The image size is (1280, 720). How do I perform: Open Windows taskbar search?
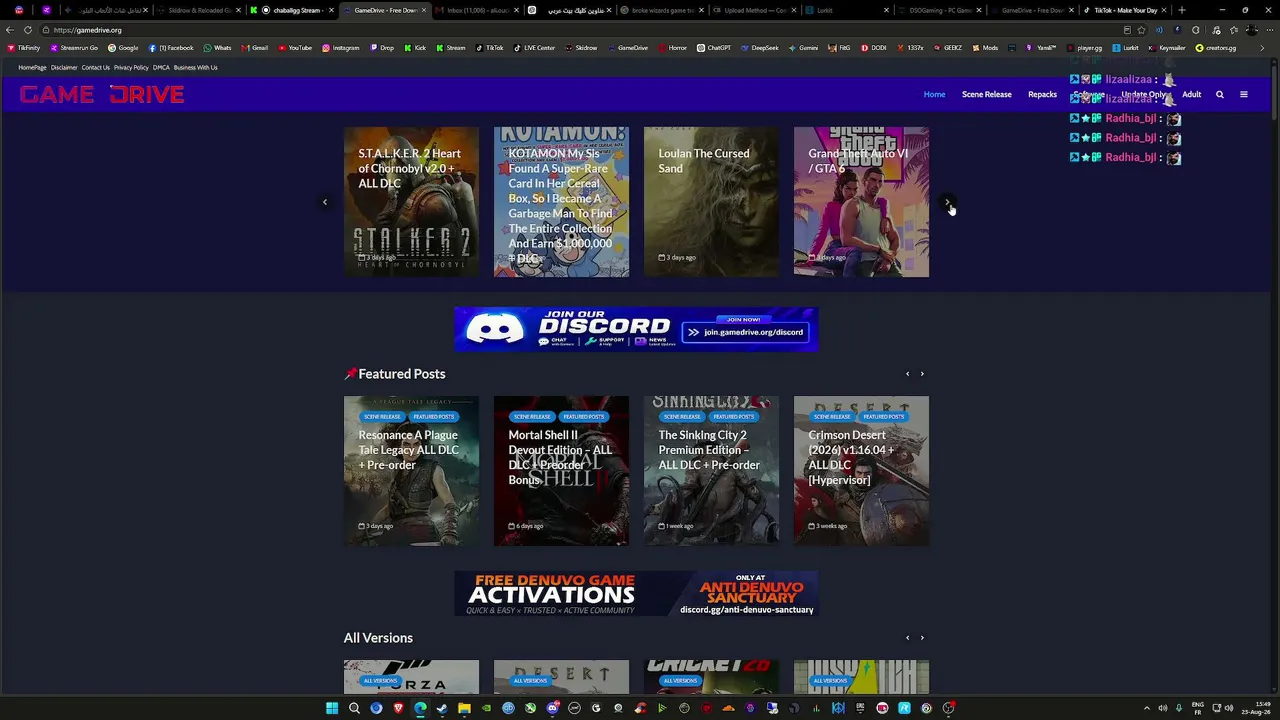click(x=354, y=708)
